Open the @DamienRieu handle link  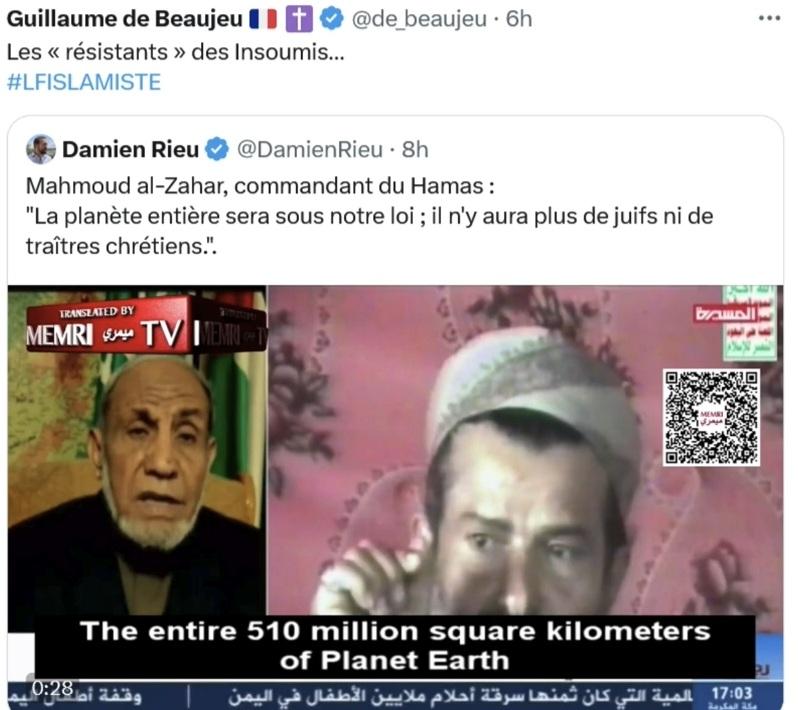coord(310,150)
